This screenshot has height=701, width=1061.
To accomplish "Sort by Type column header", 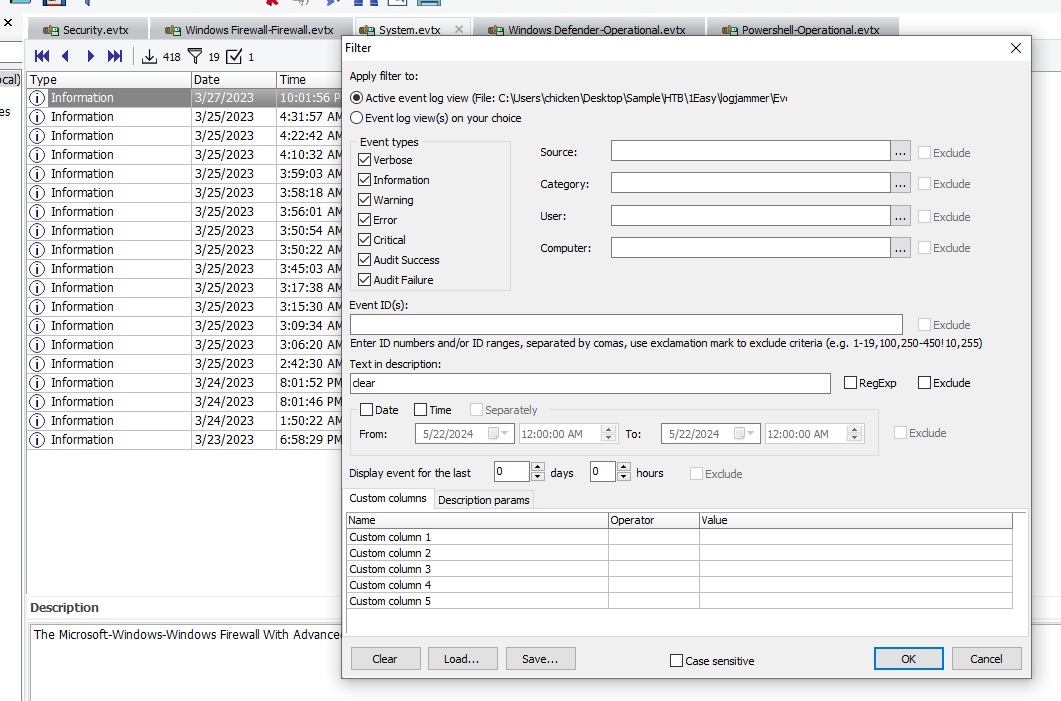I will tap(109, 79).
